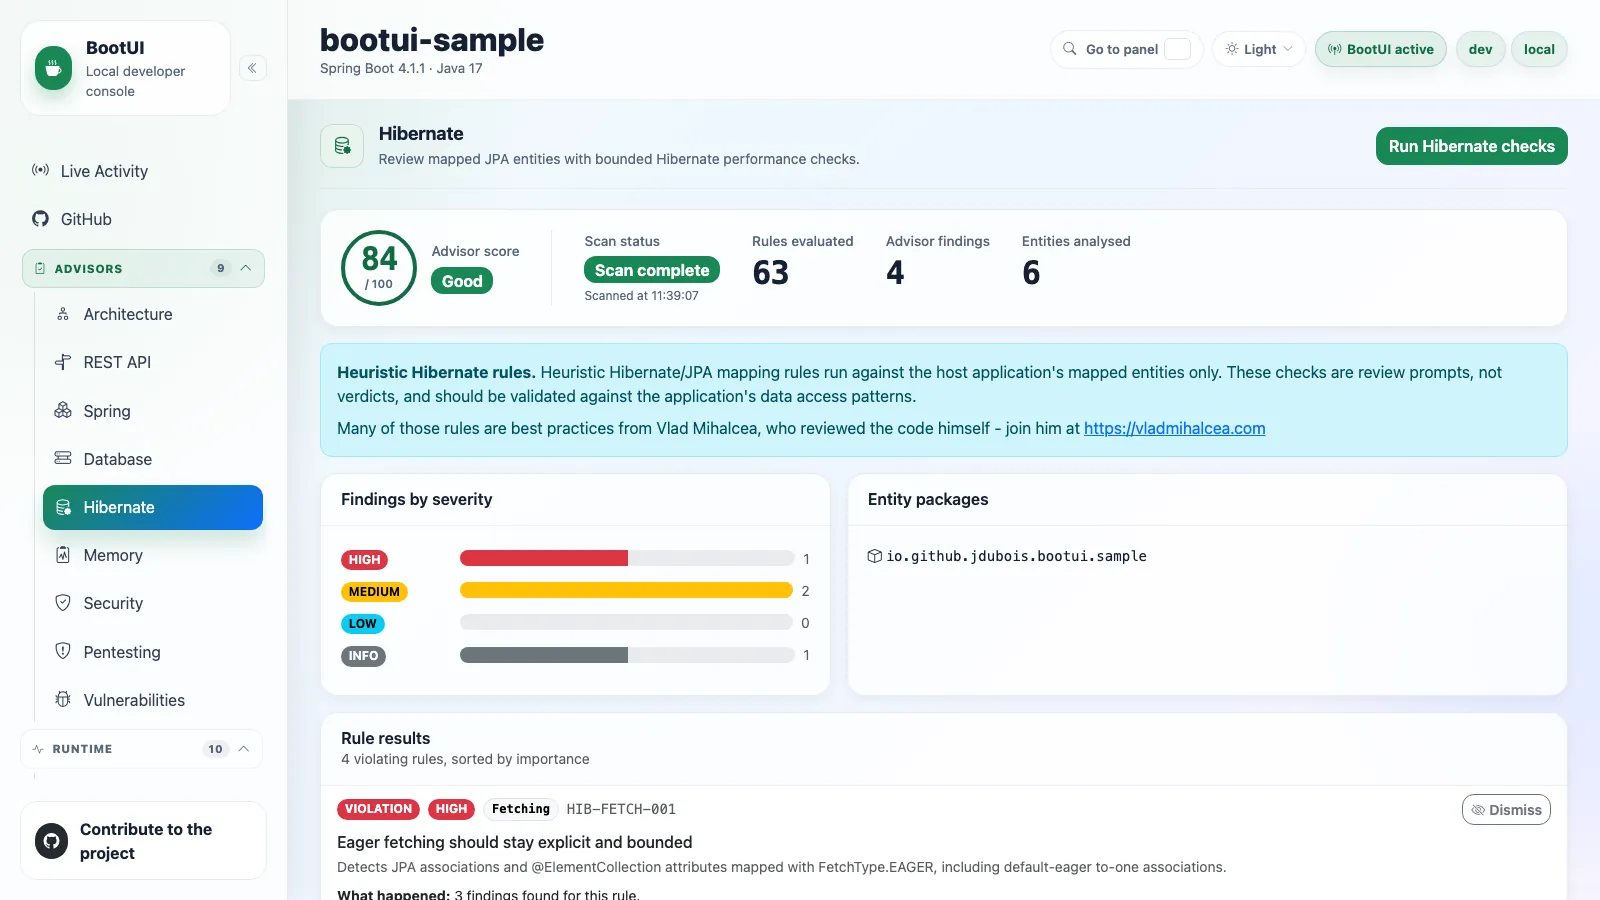1600x900 pixels.
Task: Click the Fetching category tag
Action: click(x=521, y=809)
